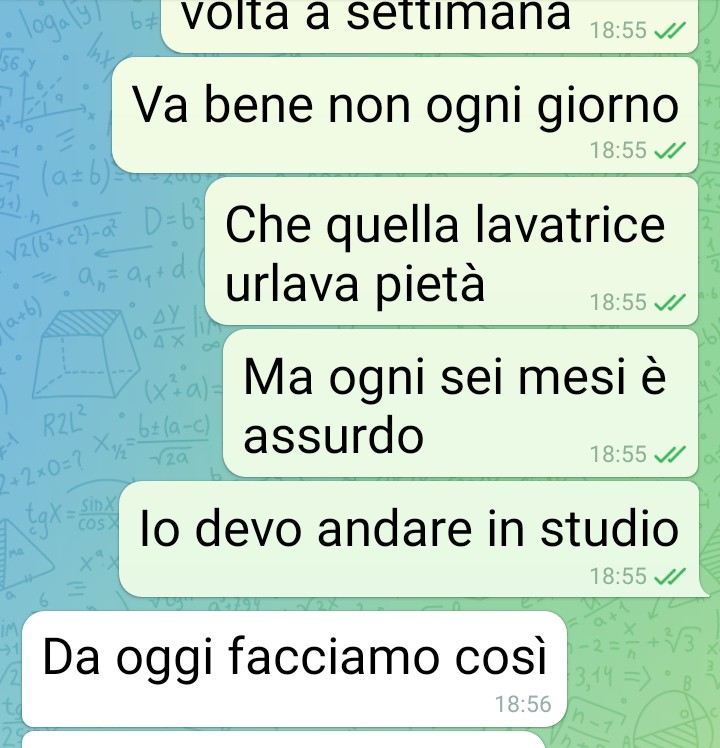Screen dimensions: 720x748
Task: Tap 18:55 timestamp under 'Io devo andare in studio'
Action: tap(618, 576)
